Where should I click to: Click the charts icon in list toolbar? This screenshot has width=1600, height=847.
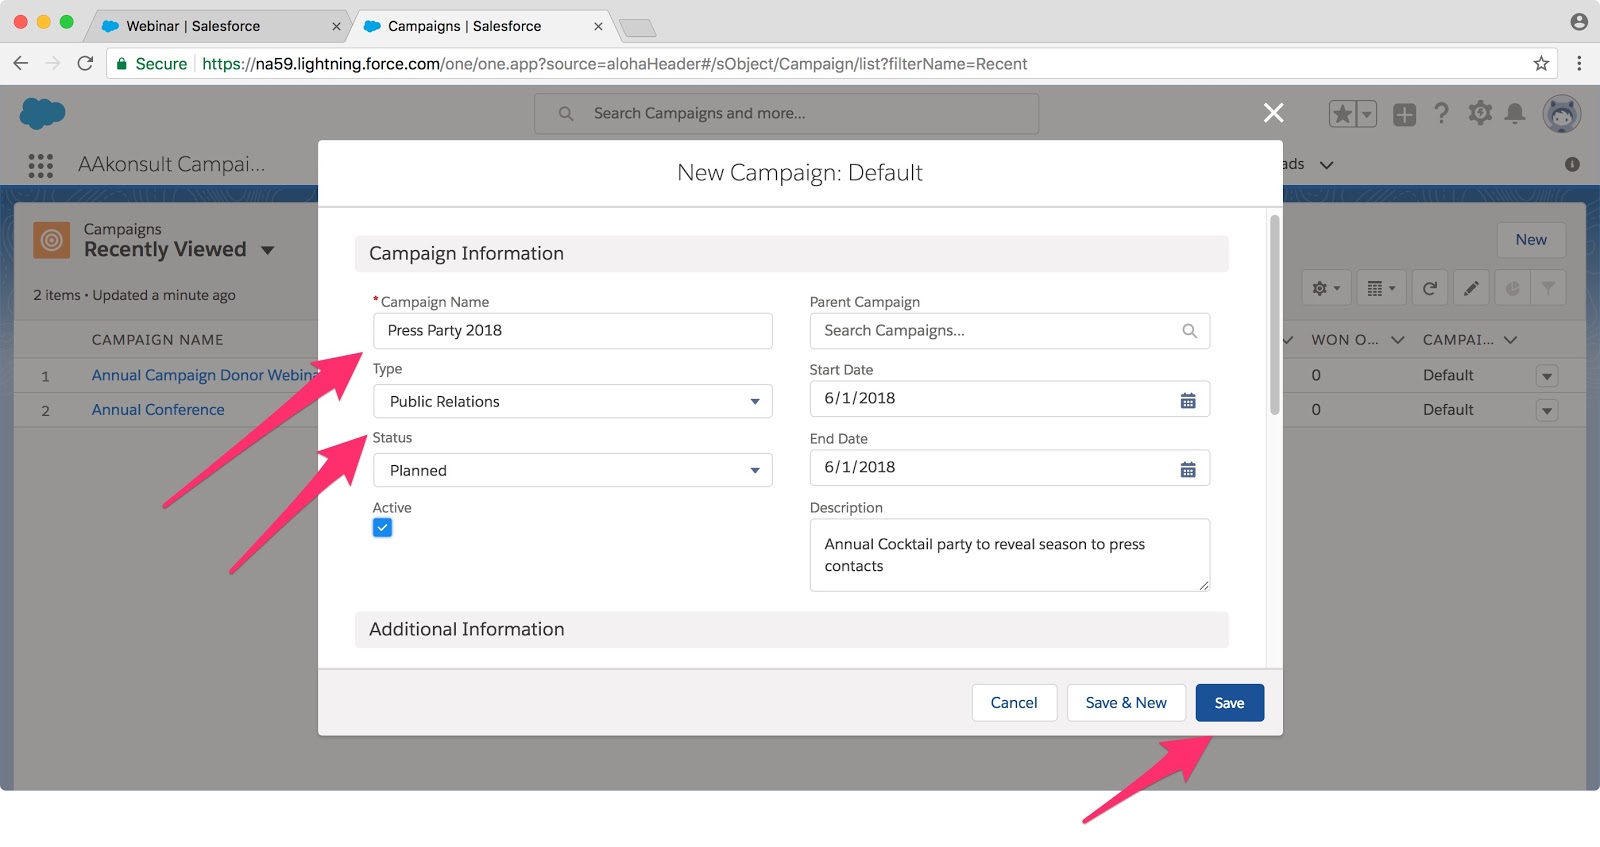tap(1512, 288)
